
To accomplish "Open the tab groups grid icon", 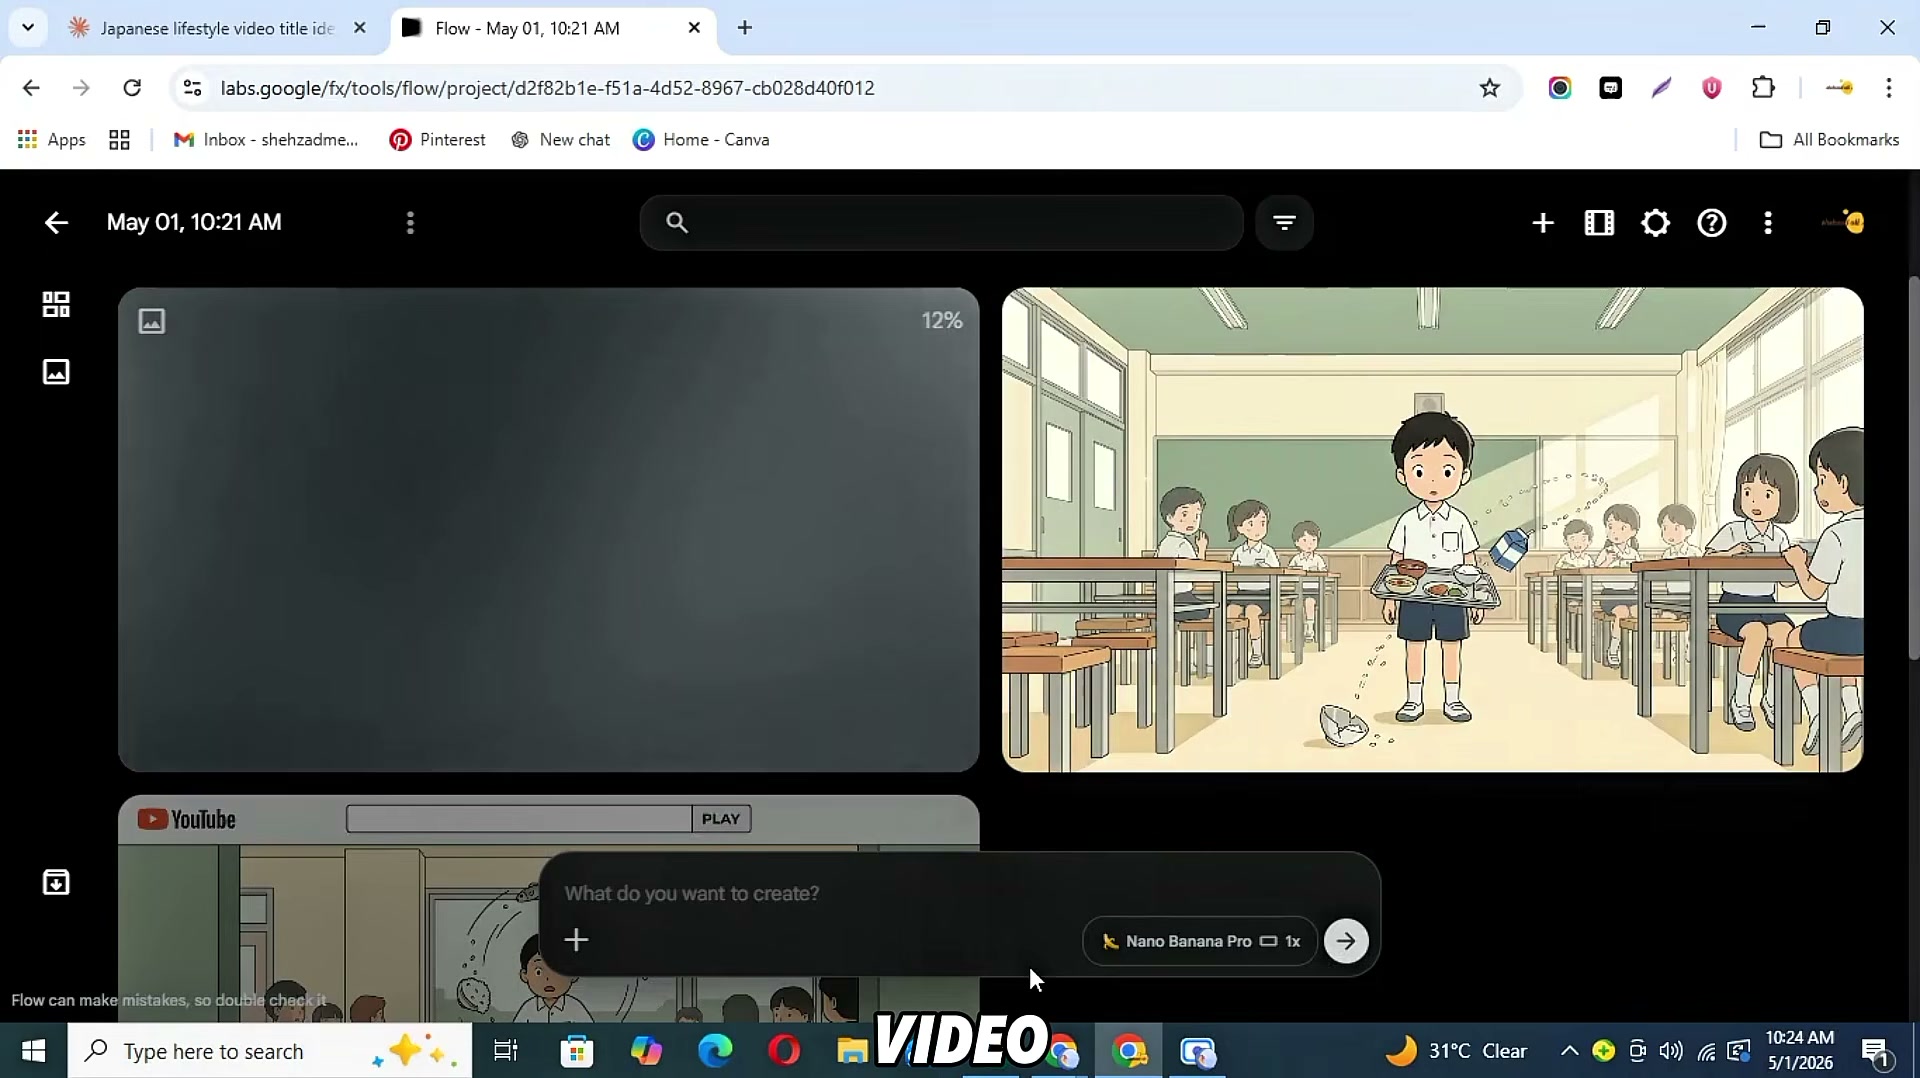I will point(120,140).
